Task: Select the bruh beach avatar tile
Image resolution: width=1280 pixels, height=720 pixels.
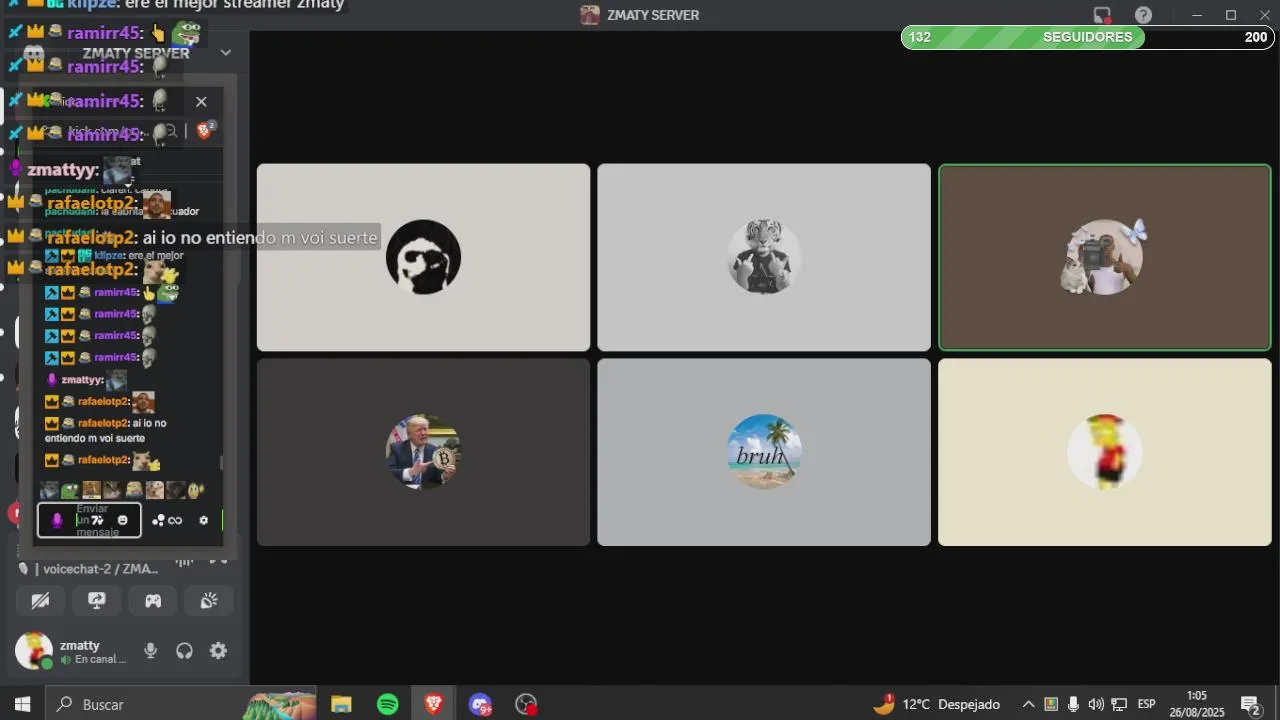Action: [764, 452]
